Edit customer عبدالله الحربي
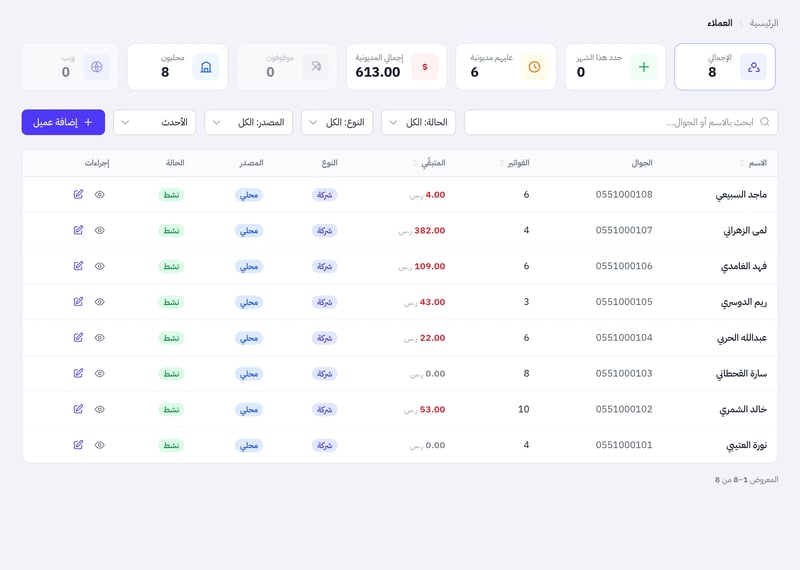This screenshot has height=570, width=800. pyautogui.click(x=78, y=337)
